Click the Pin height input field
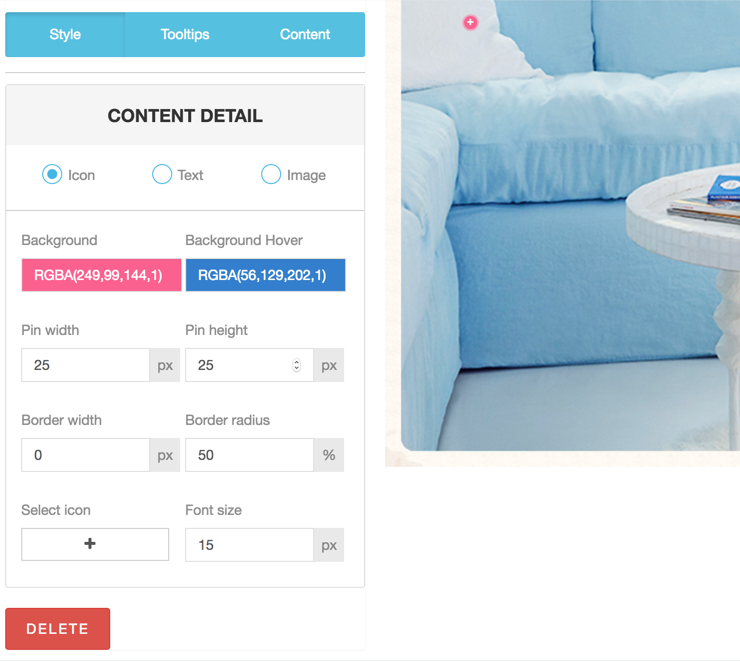The width and height of the screenshot is (740, 662). 249,365
